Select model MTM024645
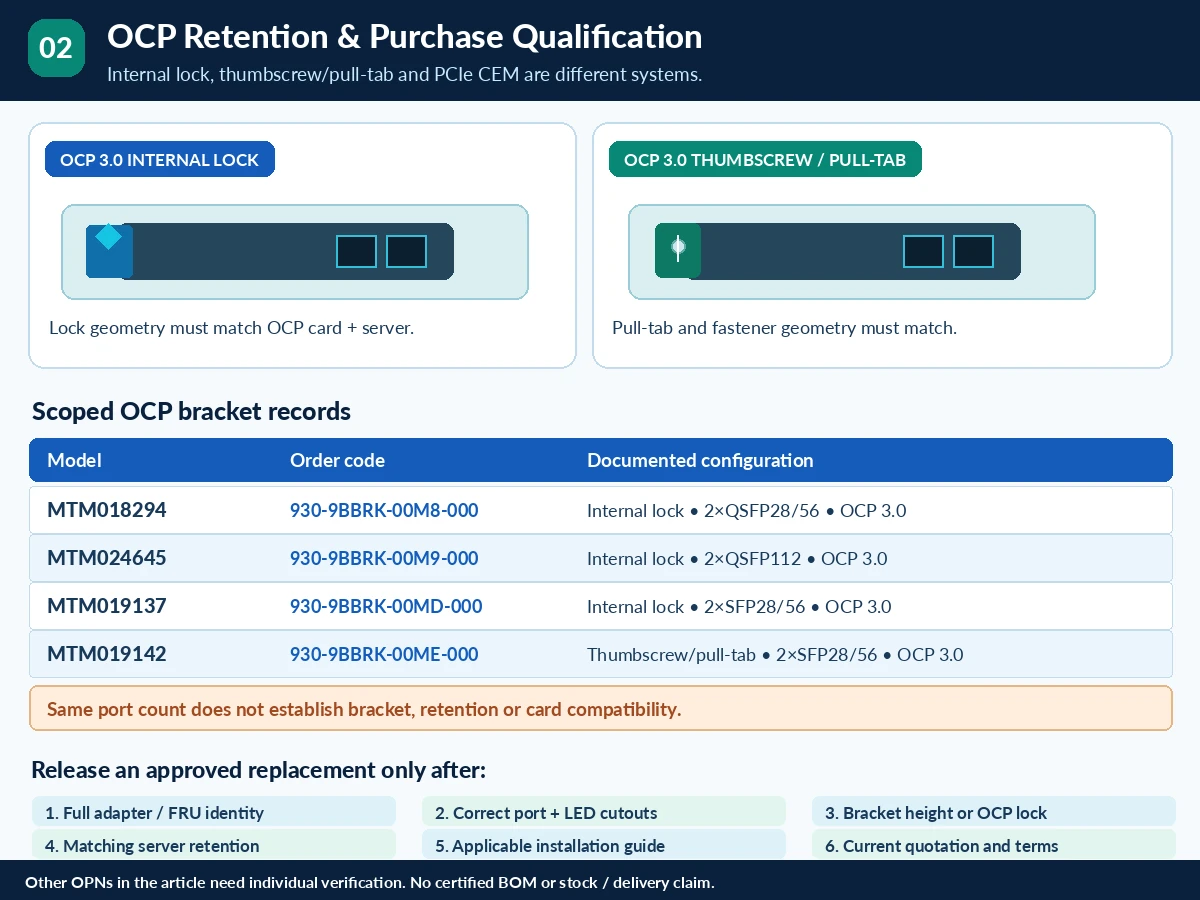The height and width of the screenshot is (900, 1200). coord(107,559)
